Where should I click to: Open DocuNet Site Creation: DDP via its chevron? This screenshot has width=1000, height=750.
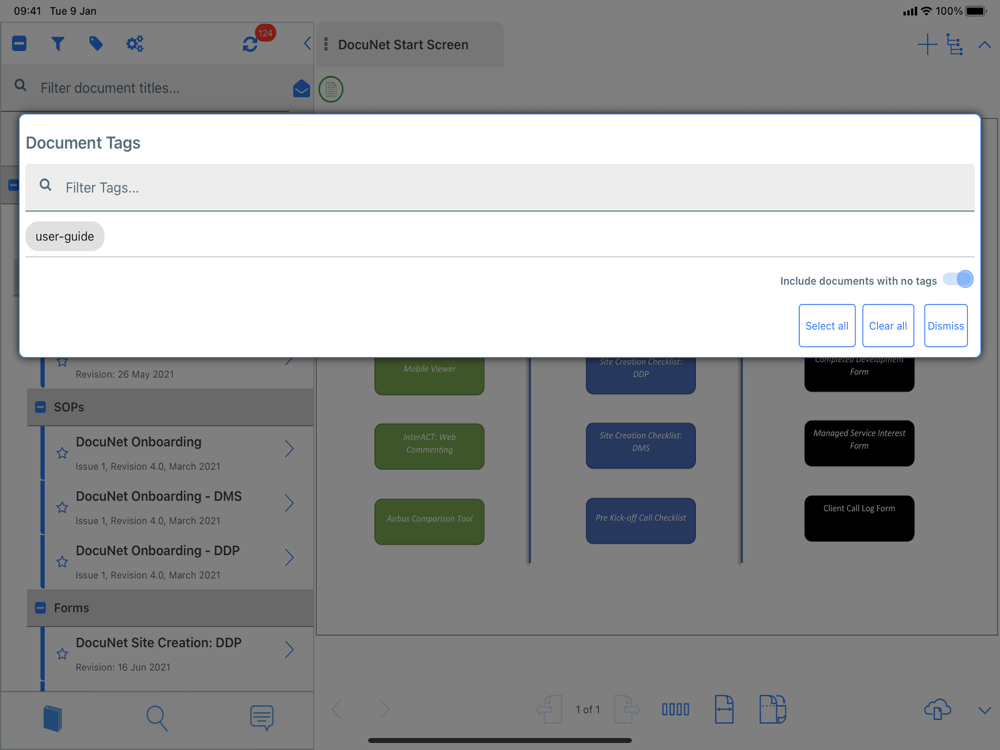[290, 650]
